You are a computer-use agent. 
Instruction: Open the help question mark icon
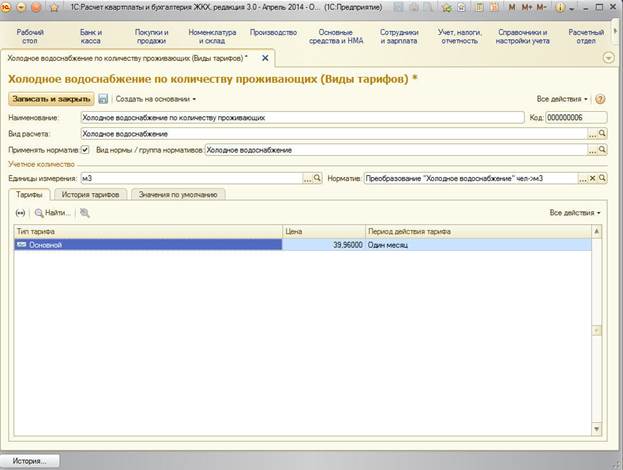pyautogui.click(x=600, y=99)
